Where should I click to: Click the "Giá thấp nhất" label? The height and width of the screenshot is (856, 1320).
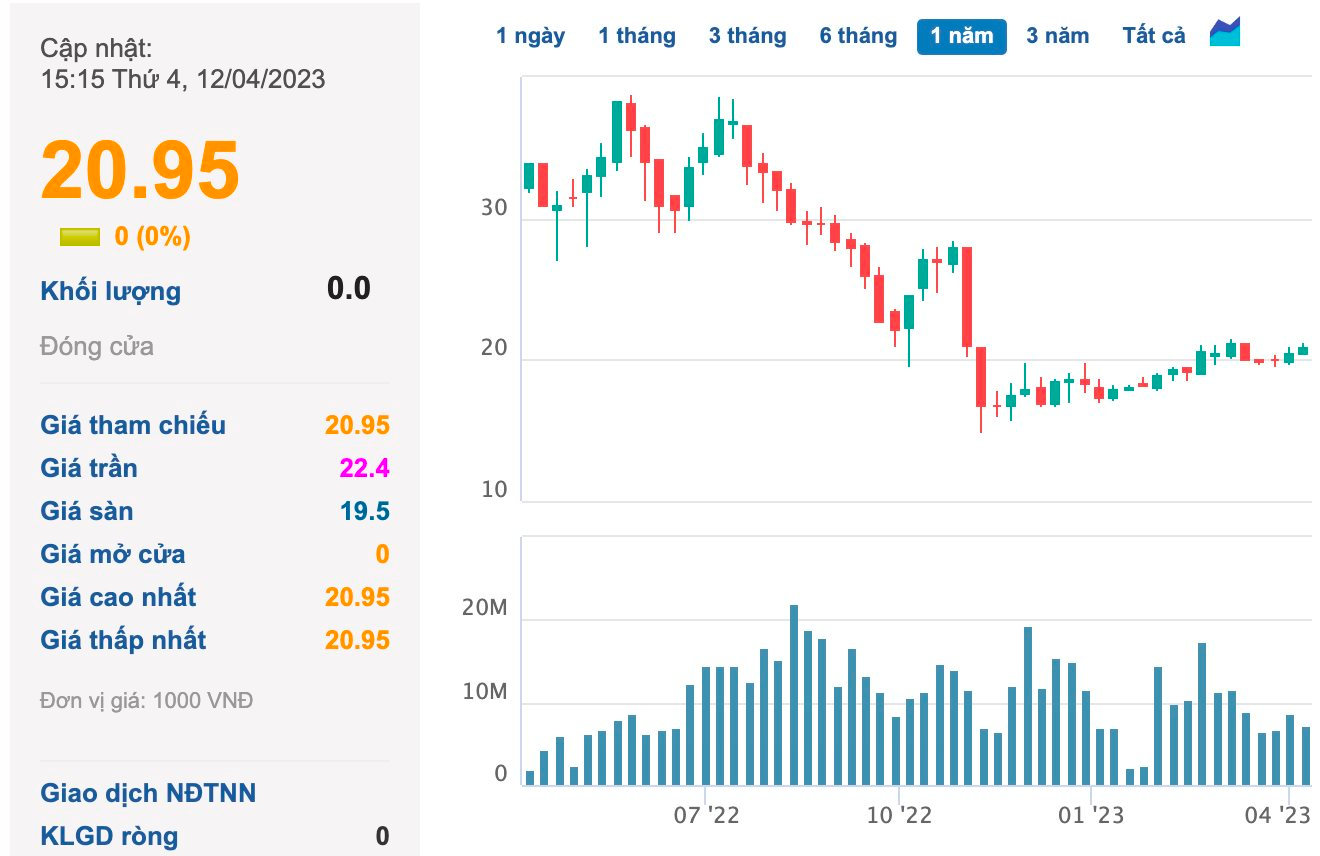click(123, 640)
